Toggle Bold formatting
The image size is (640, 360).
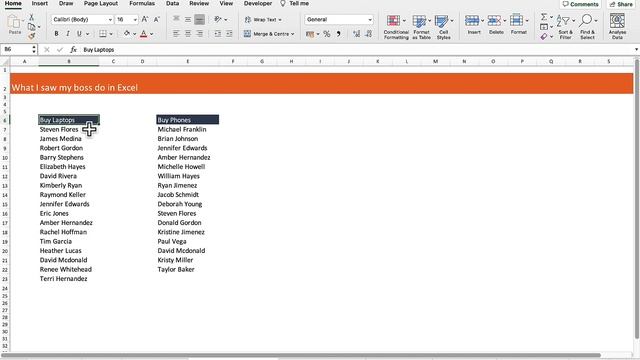coord(56,33)
